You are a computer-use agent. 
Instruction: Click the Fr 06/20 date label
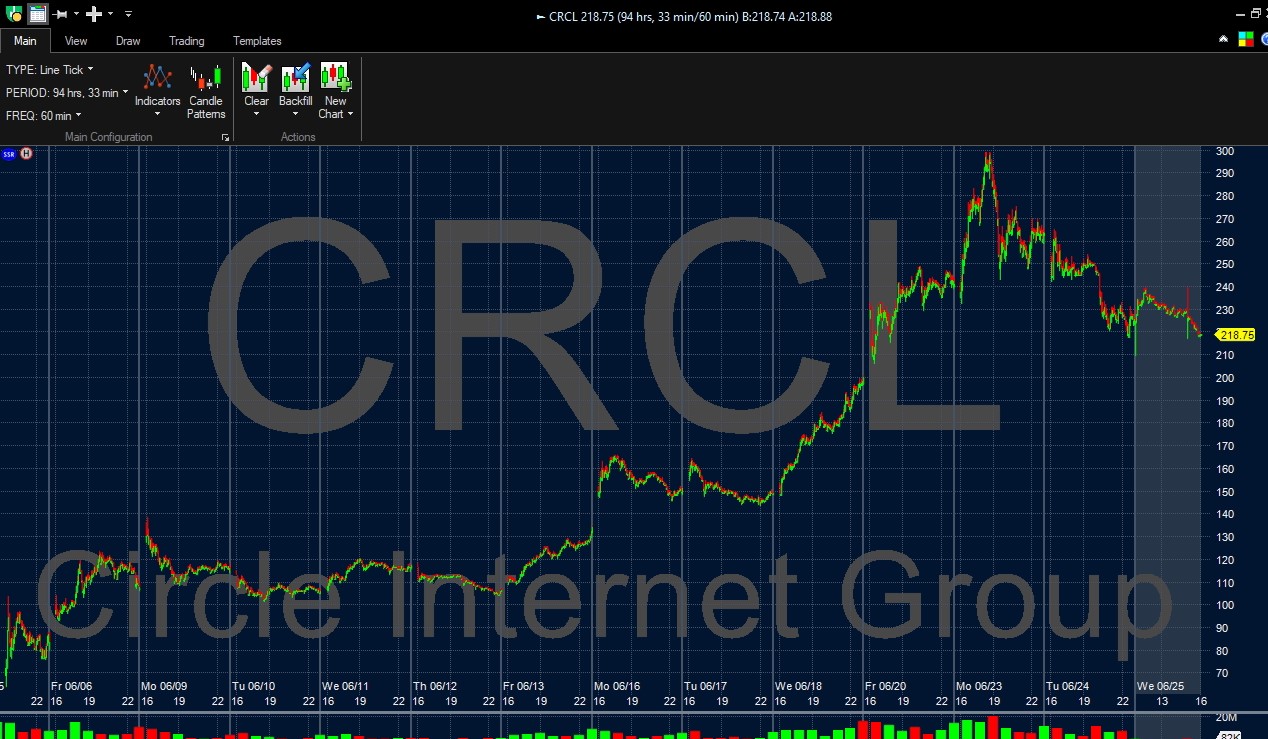(x=886, y=686)
